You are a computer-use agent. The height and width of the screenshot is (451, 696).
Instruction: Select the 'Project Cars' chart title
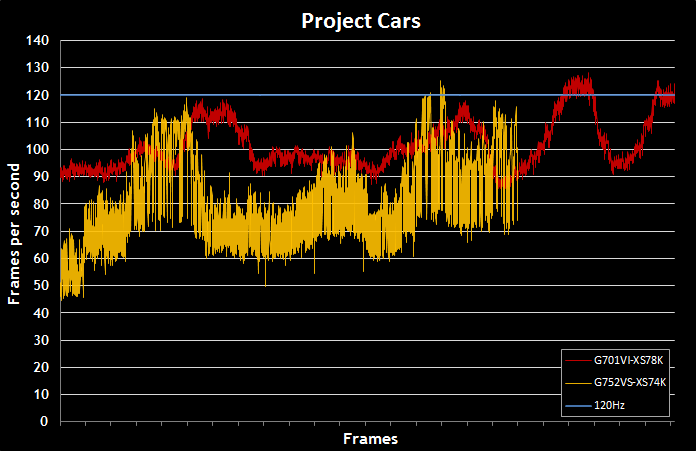(x=361, y=21)
